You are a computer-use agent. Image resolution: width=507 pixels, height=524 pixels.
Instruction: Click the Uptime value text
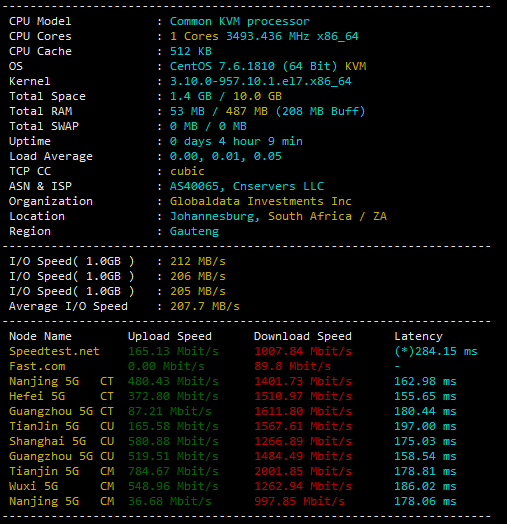coord(236,141)
